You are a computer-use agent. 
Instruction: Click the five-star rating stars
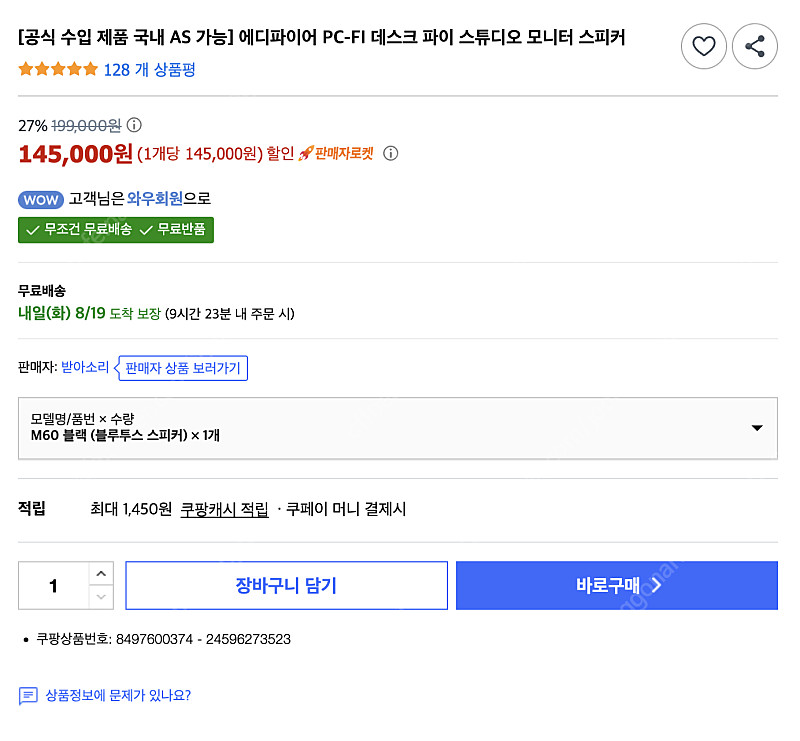56,70
